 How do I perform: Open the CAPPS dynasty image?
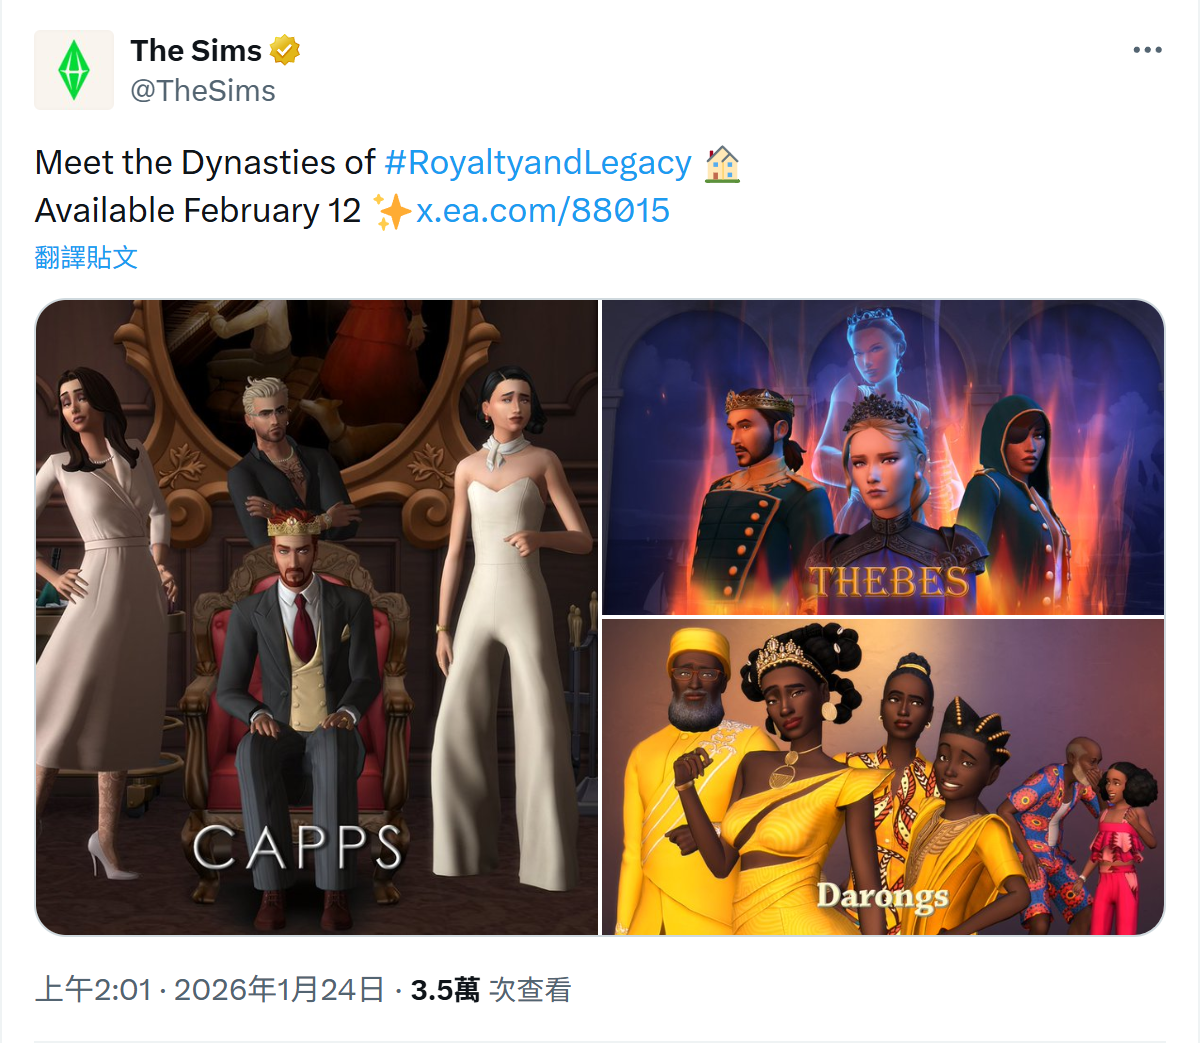[x=317, y=617]
